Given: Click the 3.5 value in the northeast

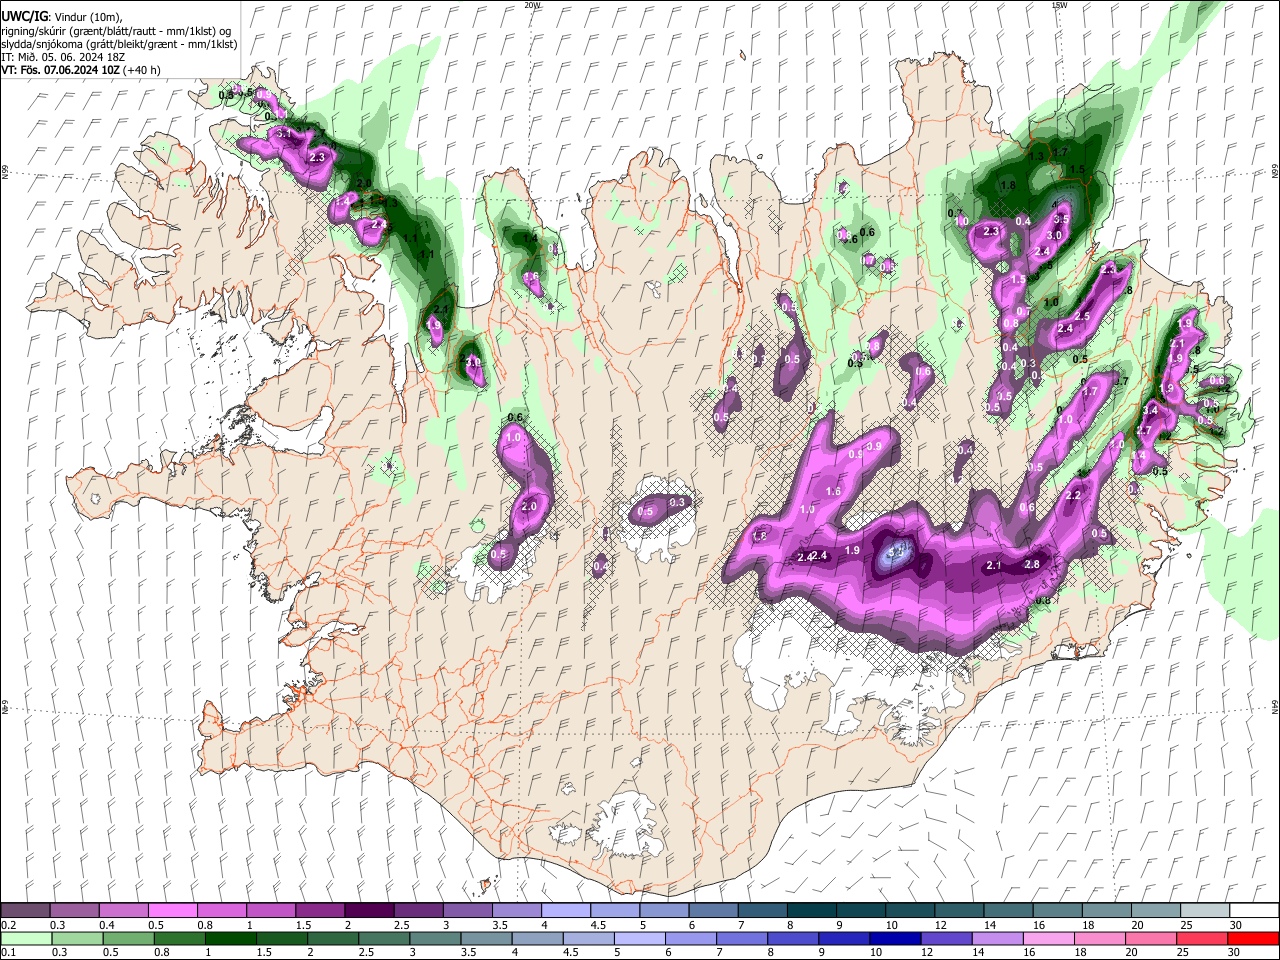Looking at the screenshot, I should 1062,219.
